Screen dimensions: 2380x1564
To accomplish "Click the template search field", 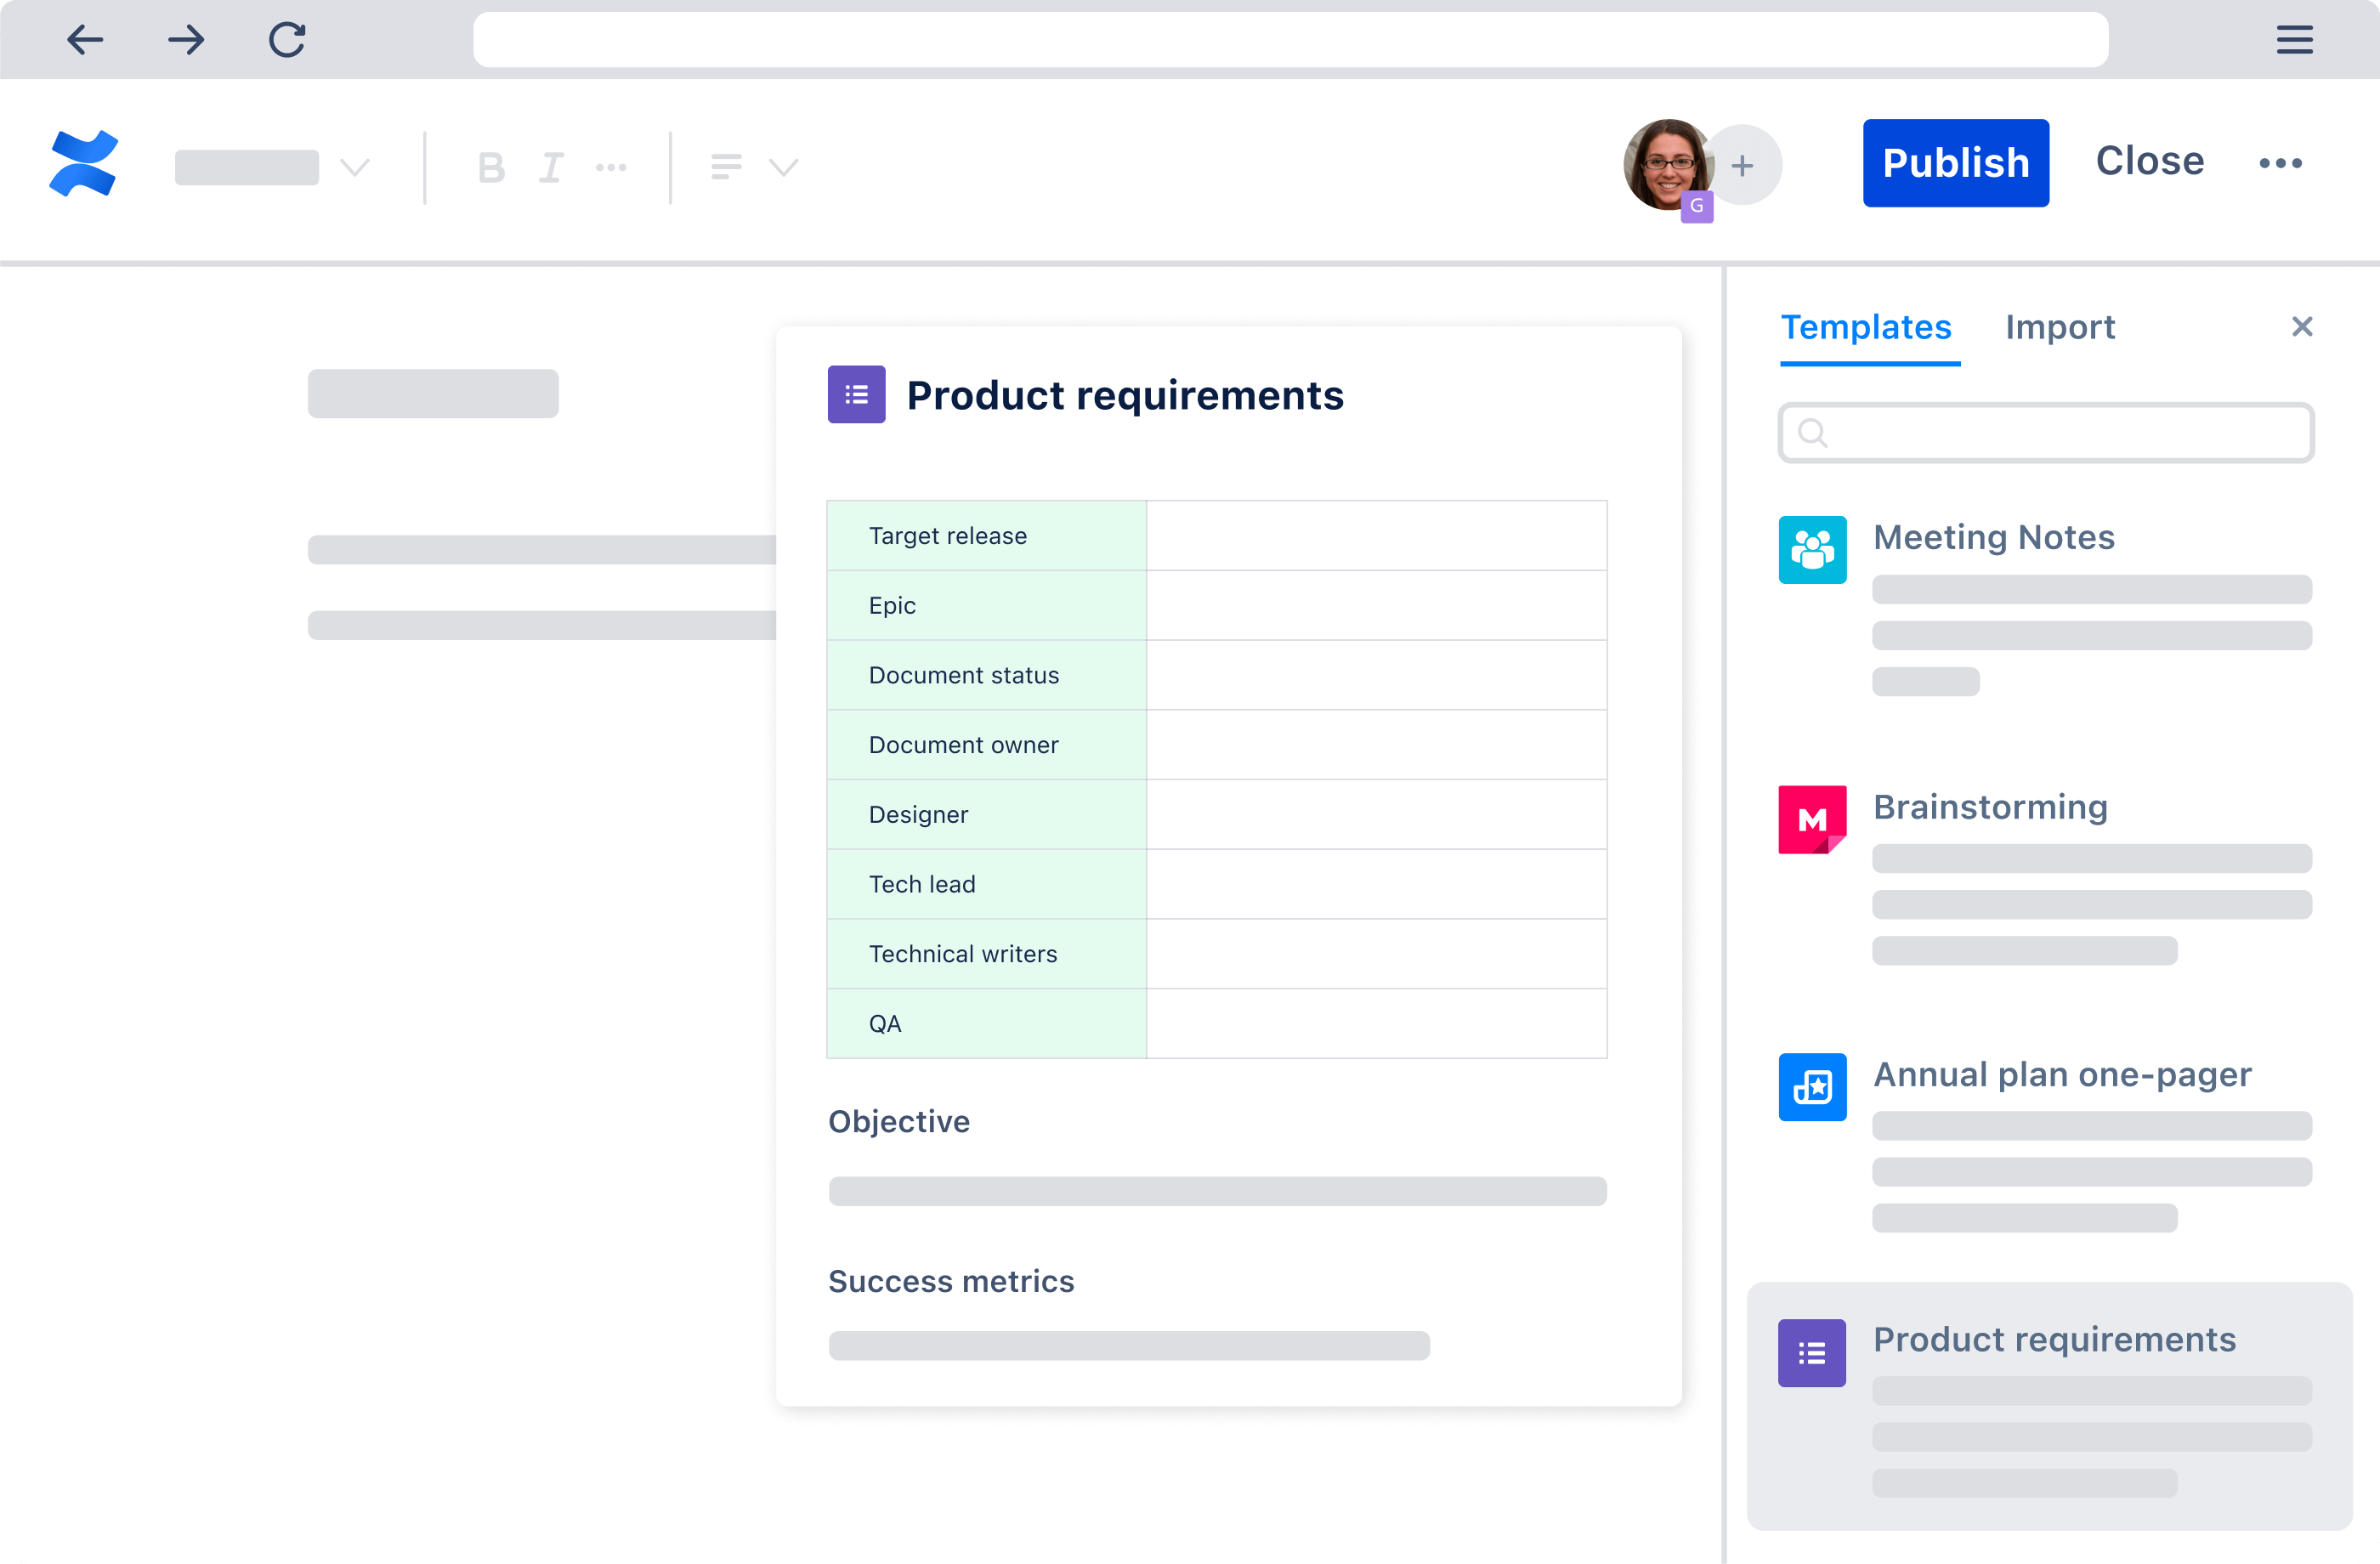I will (2045, 433).
